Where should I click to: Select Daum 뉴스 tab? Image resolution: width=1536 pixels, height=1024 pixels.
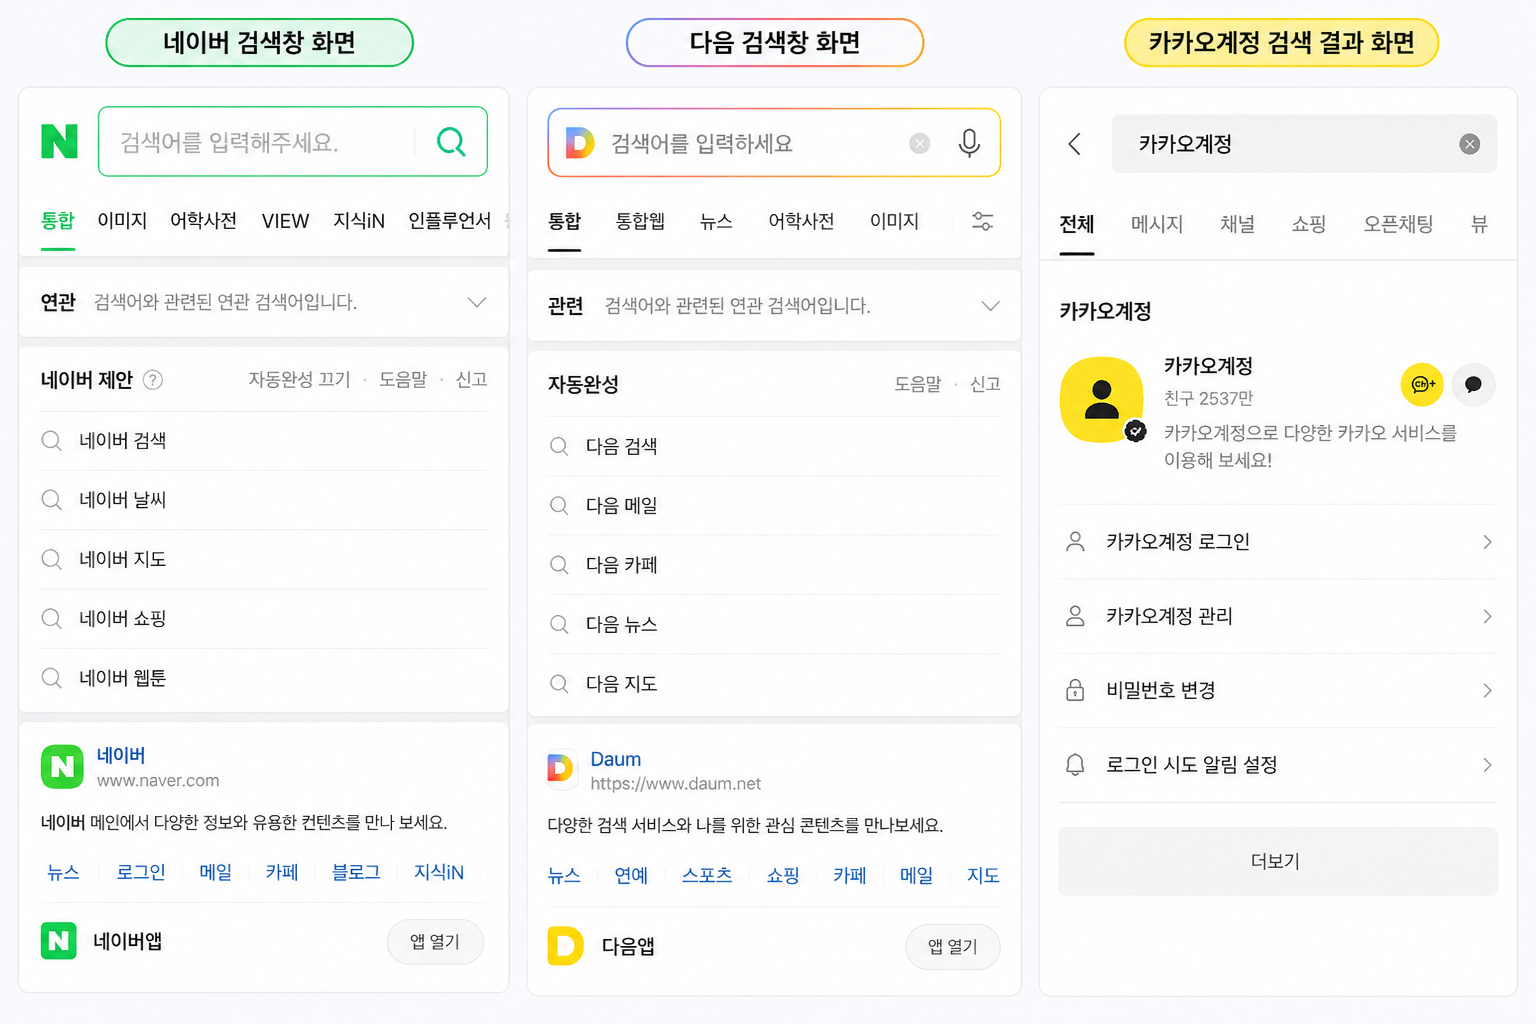pos(716,221)
